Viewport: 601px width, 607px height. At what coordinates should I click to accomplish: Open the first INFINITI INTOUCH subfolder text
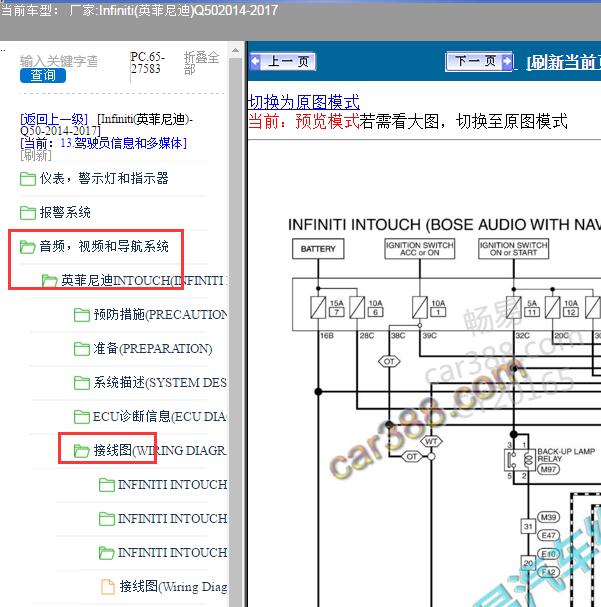point(173,485)
